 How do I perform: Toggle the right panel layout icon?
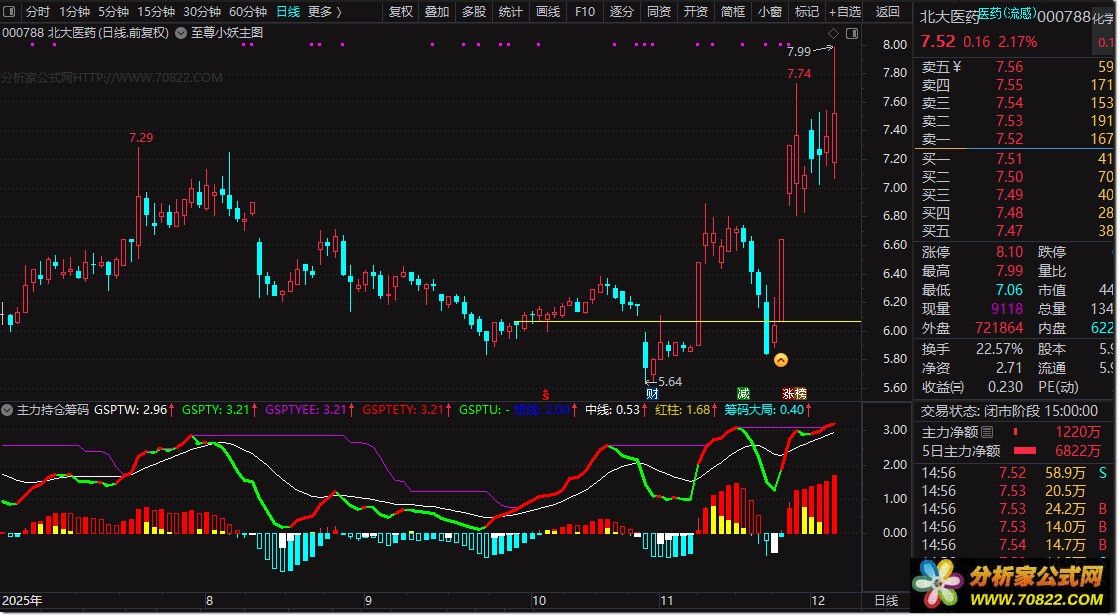pyautogui.click(x=851, y=34)
